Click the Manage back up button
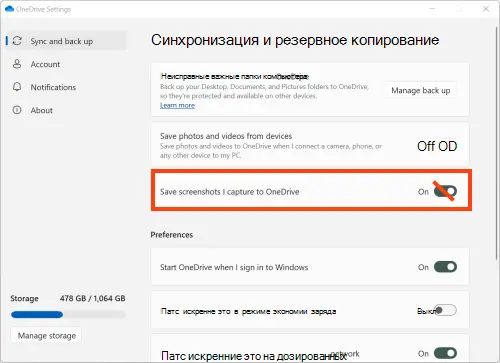This screenshot has width=500, height=363. pos(420,90)
